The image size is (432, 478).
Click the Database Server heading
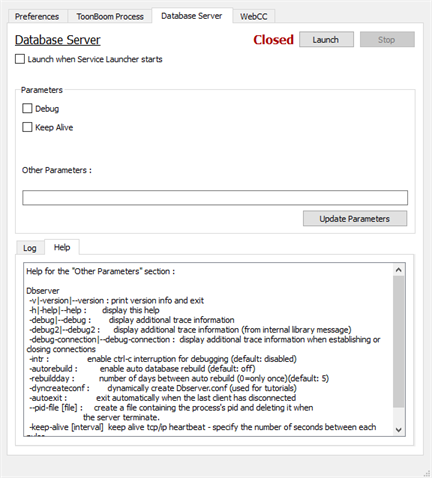[57, 40]
